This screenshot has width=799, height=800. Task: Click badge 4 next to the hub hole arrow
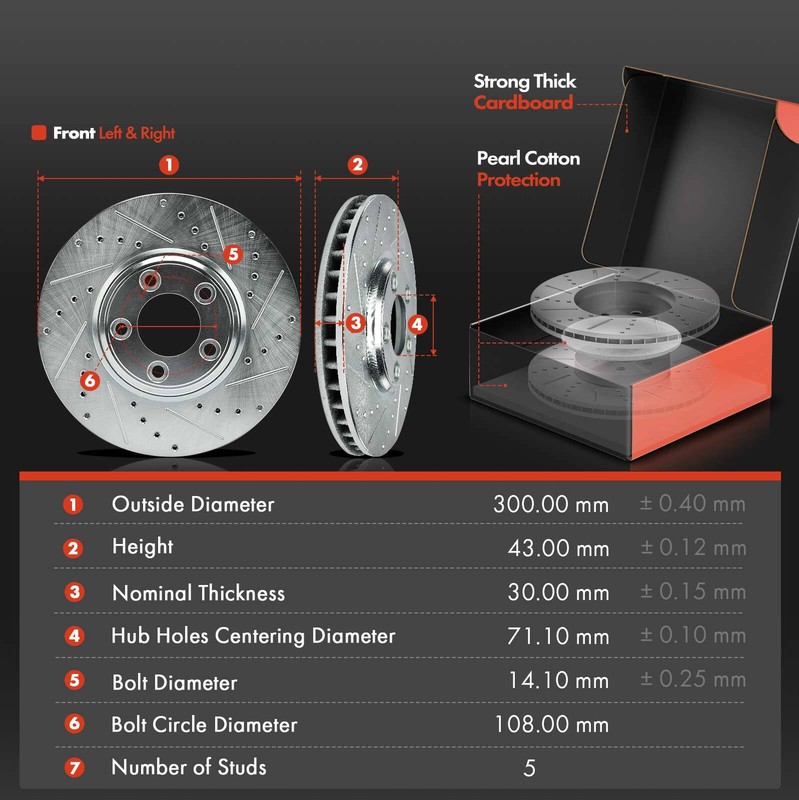(x=417, y=324)
